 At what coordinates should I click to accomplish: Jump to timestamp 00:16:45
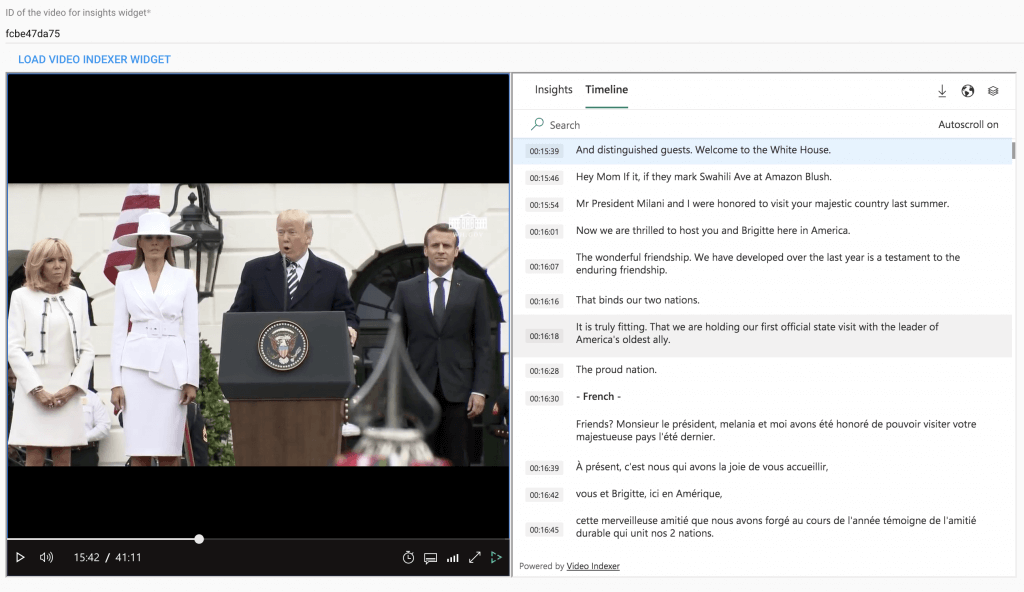tap(544, 529)
